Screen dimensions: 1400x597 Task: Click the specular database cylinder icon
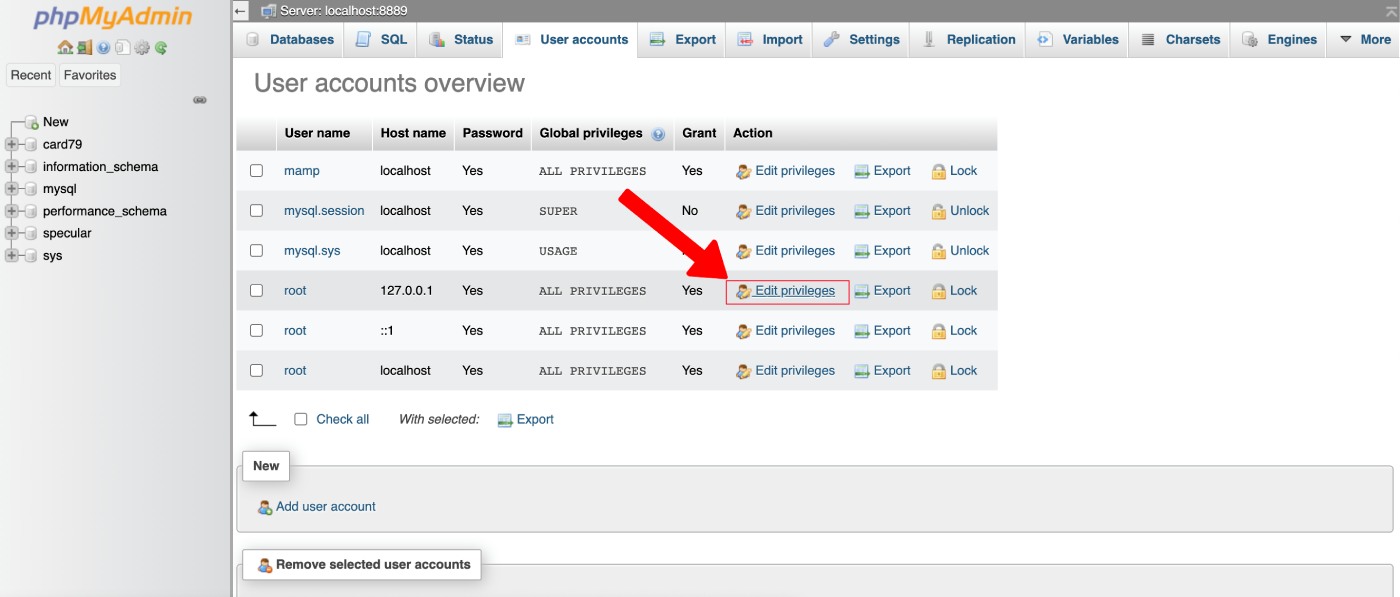click(30, 233)
